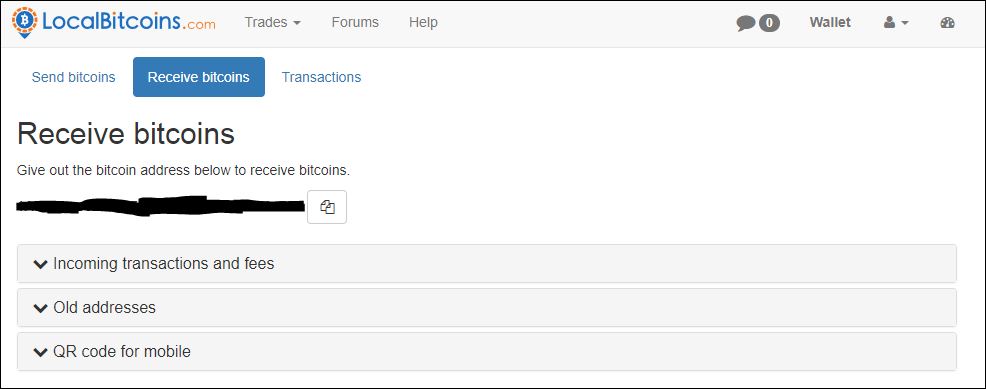Click the redacted bitcoin address text
The width and height of the screenshot is (986, 389).
160,205
